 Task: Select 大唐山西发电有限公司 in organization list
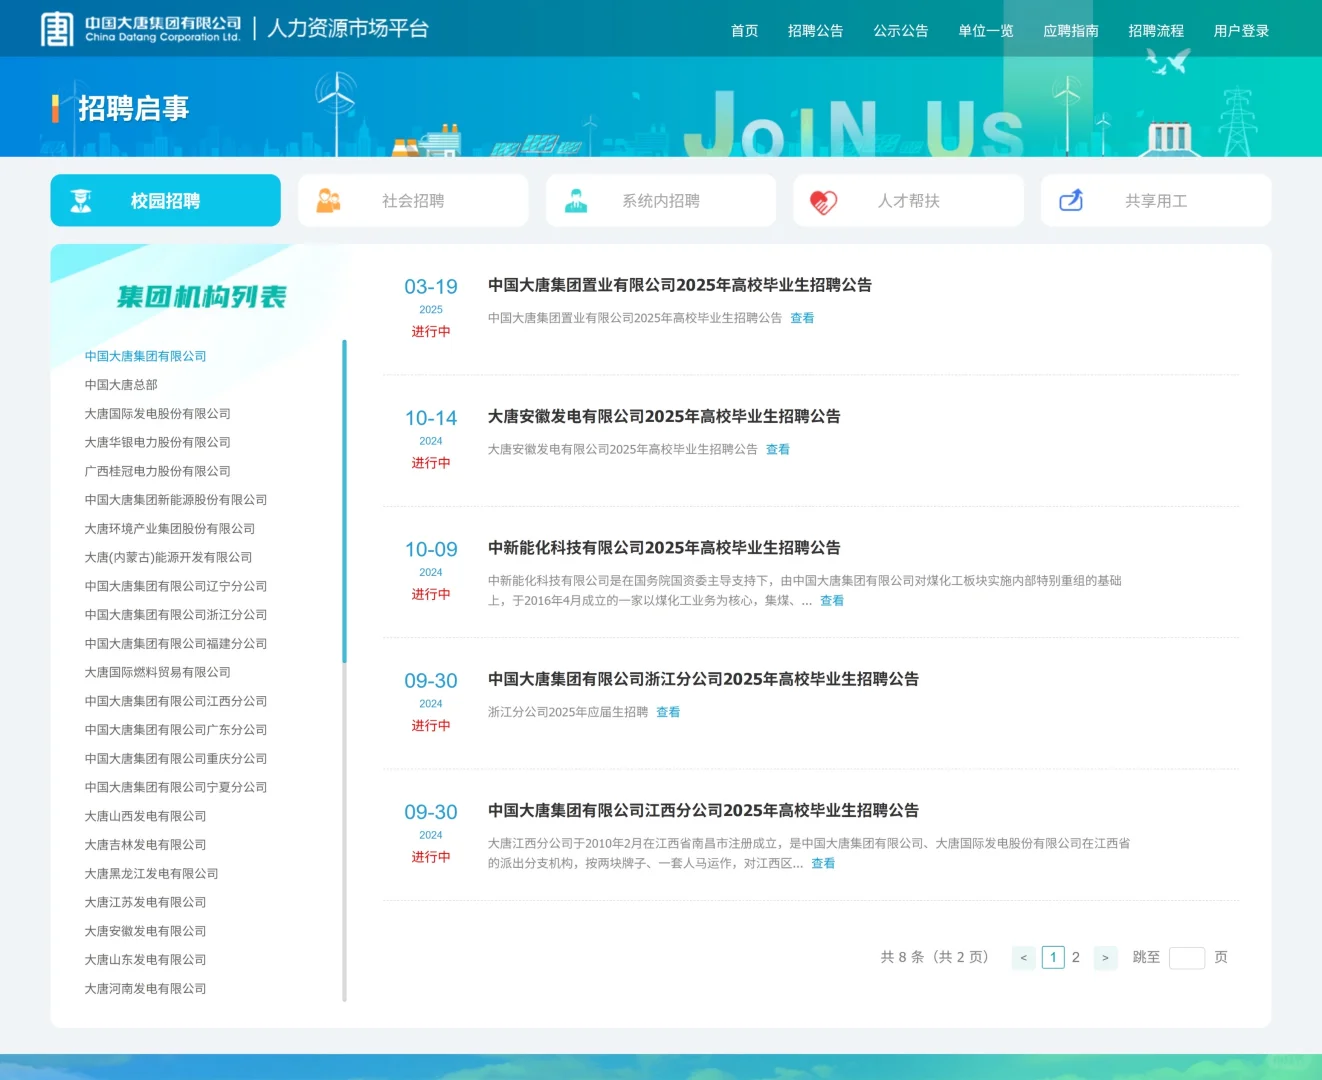pyautogui.click(x=146, y=816)
